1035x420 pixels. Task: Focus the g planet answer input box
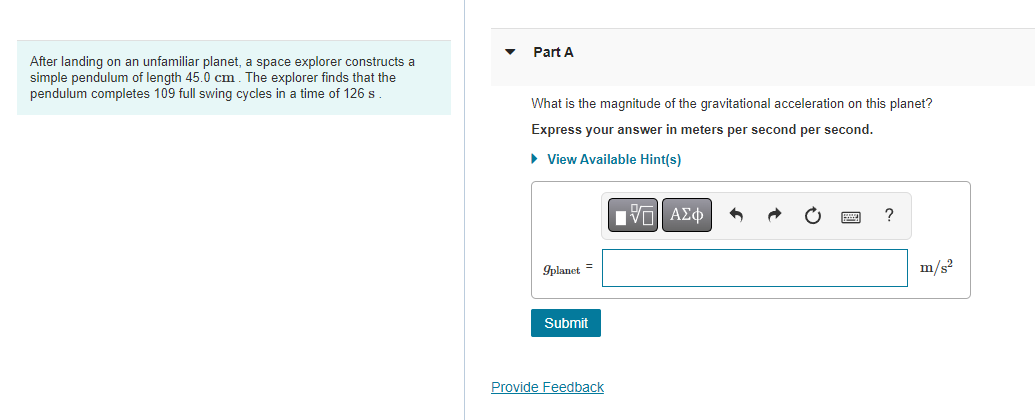(754, 268)
